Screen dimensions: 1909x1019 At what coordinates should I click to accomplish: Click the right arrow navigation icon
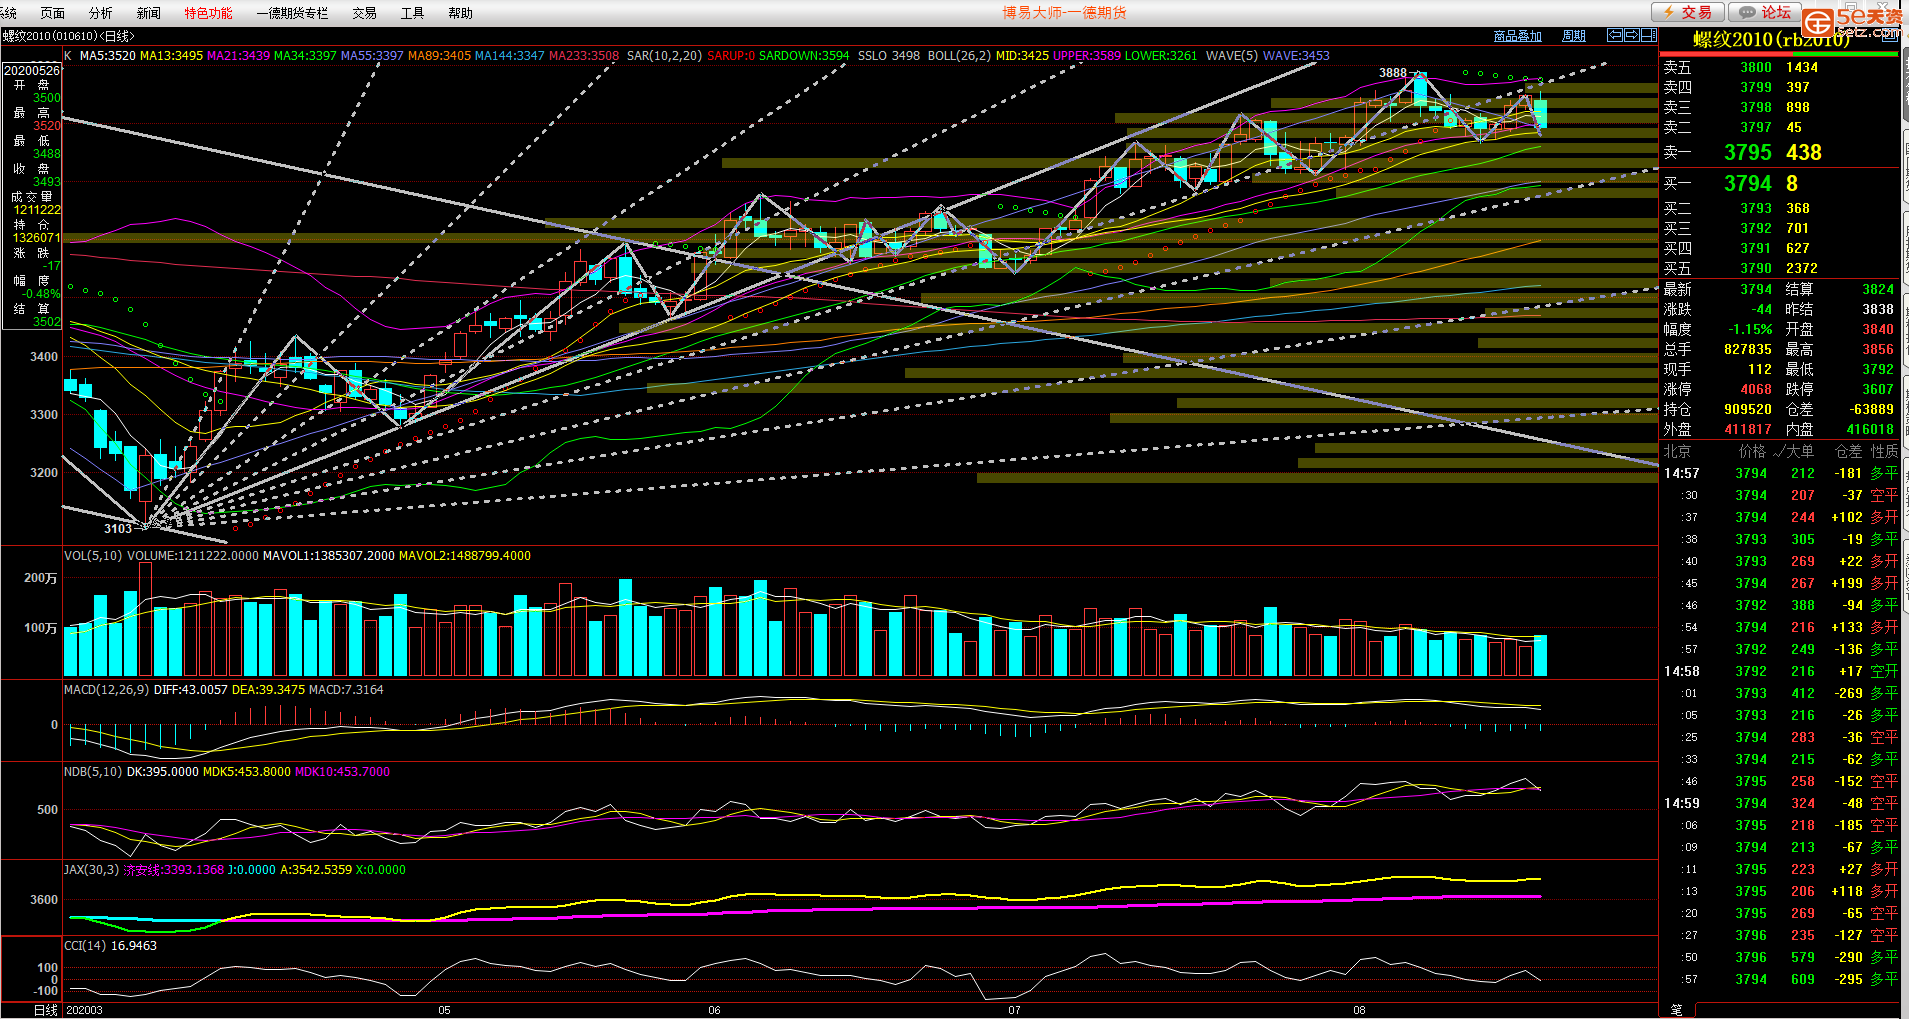[1632, 35]
